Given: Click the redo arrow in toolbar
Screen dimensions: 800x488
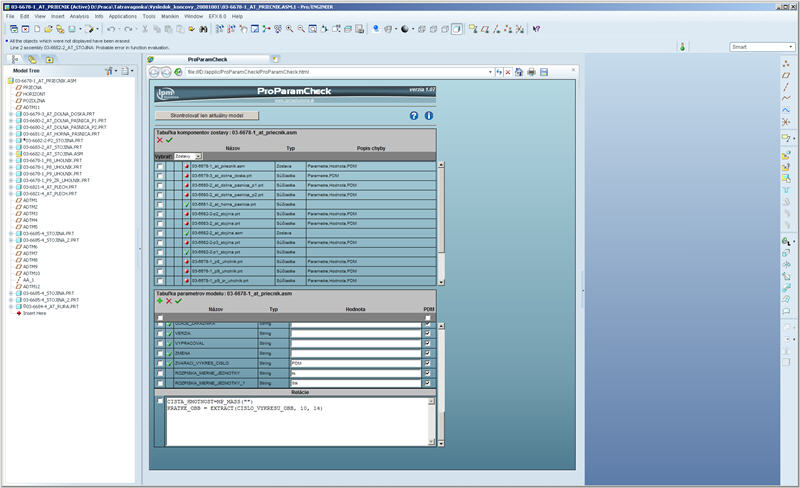Looking at the screenshot, I should point(128,29).
